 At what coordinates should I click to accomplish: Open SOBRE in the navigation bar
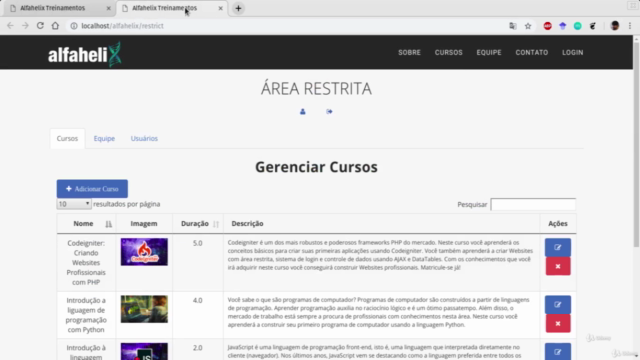click(x=409, y=52)
